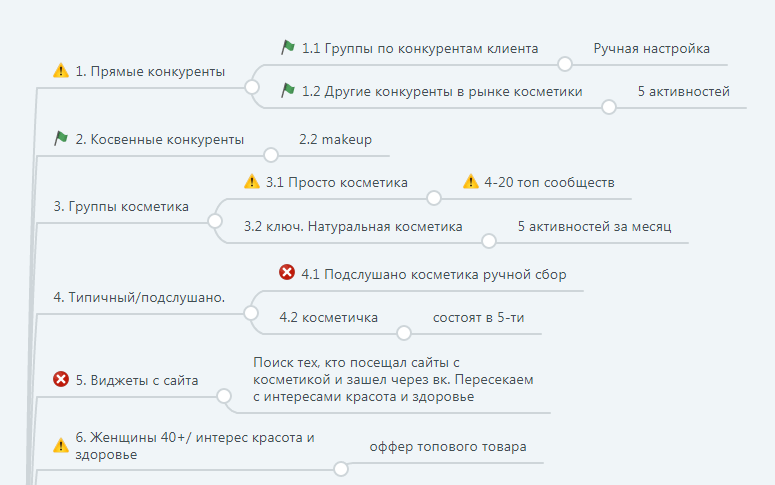Click green flag icon on node 1.2

coord(288,91)
